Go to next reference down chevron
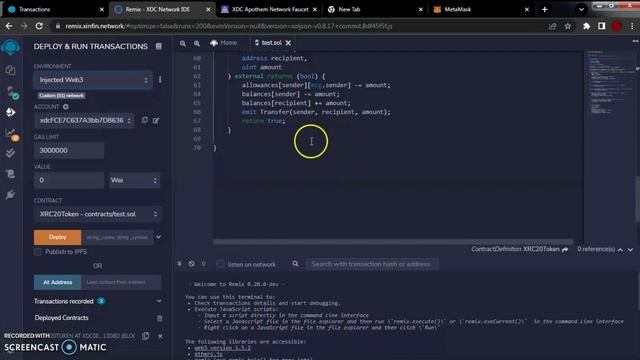 pyautogui.click(x=631, y=249)
